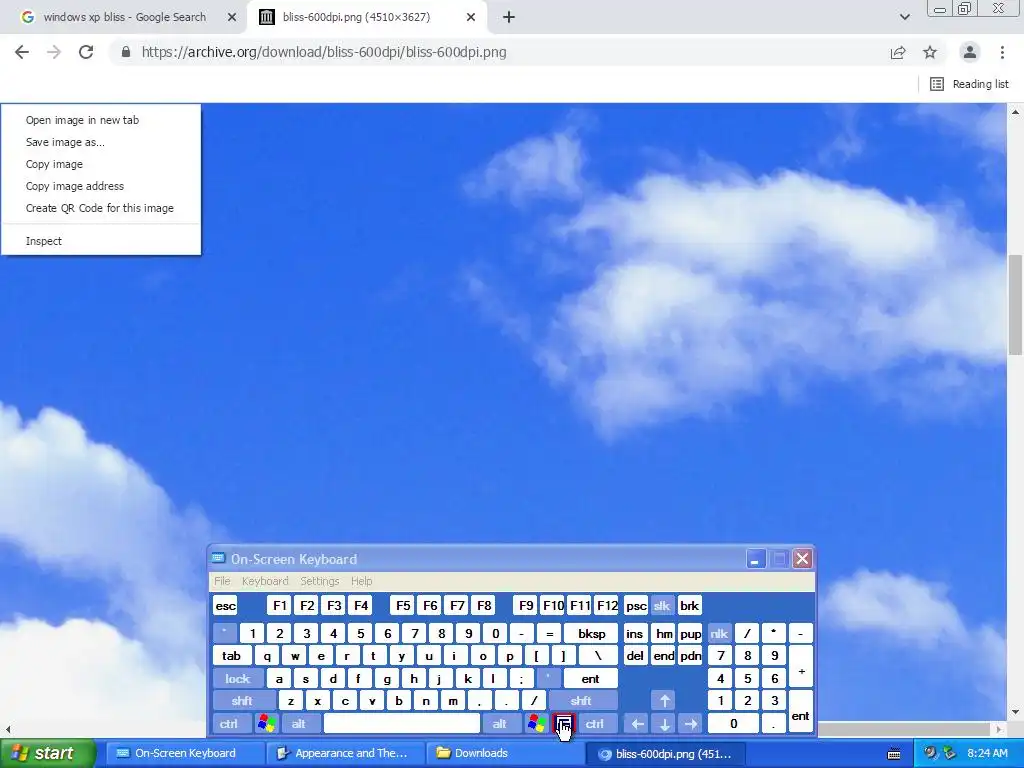Image resolution: width=1024 pixels, height=768 pixels.
Task: Click the tab key on keyboard
Action: click(232, 656)
